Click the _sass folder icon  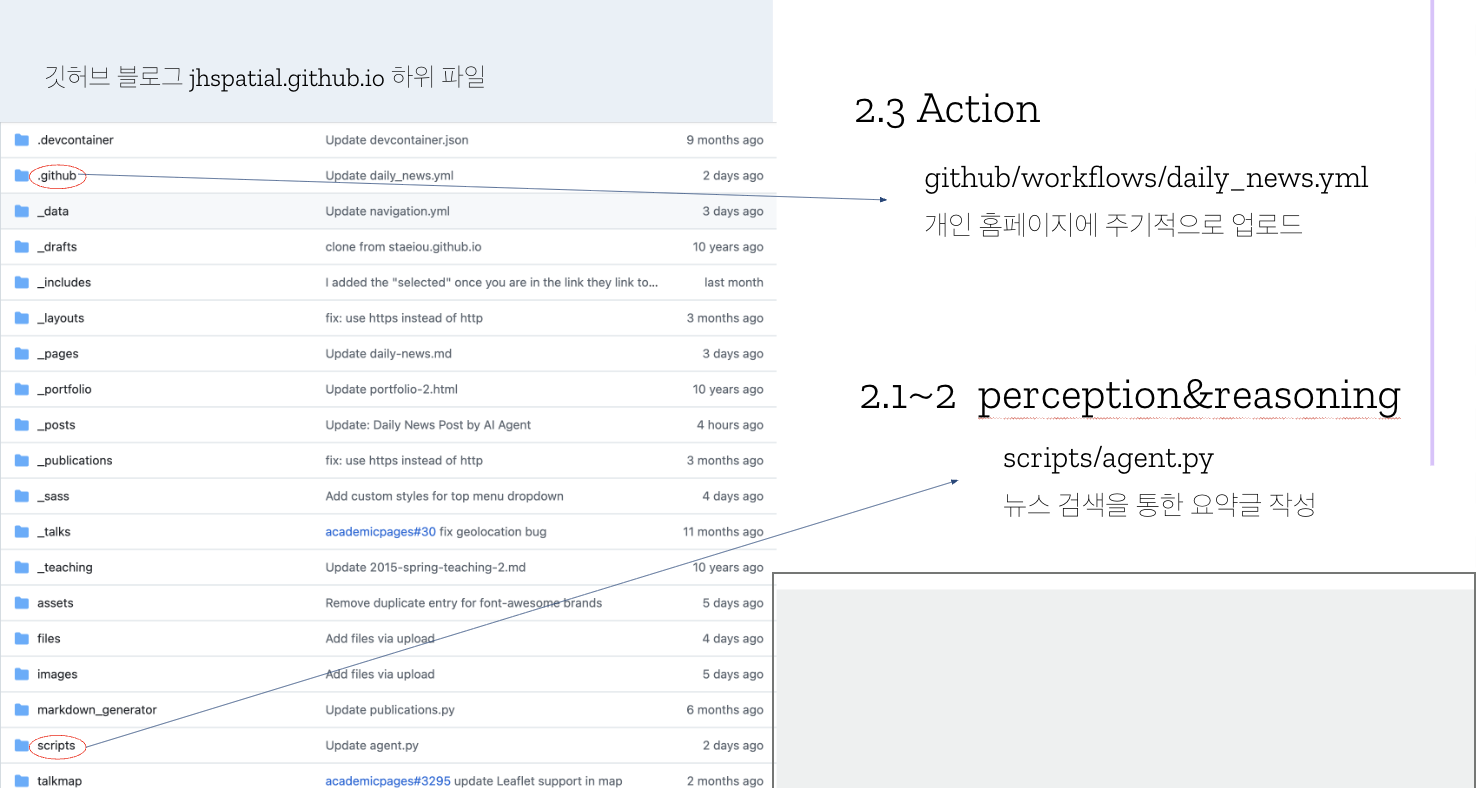coord(21,496)
